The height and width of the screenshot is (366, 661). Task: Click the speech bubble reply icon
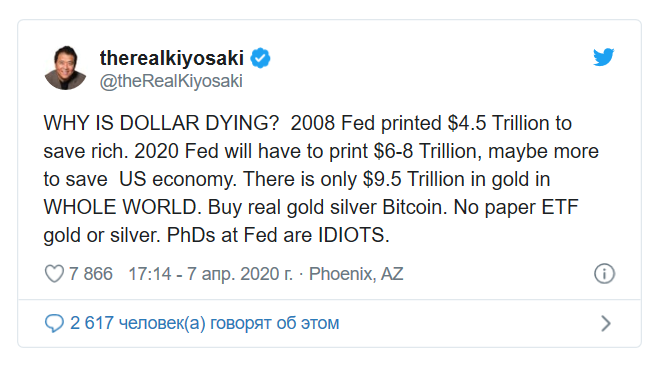[54, 323]
